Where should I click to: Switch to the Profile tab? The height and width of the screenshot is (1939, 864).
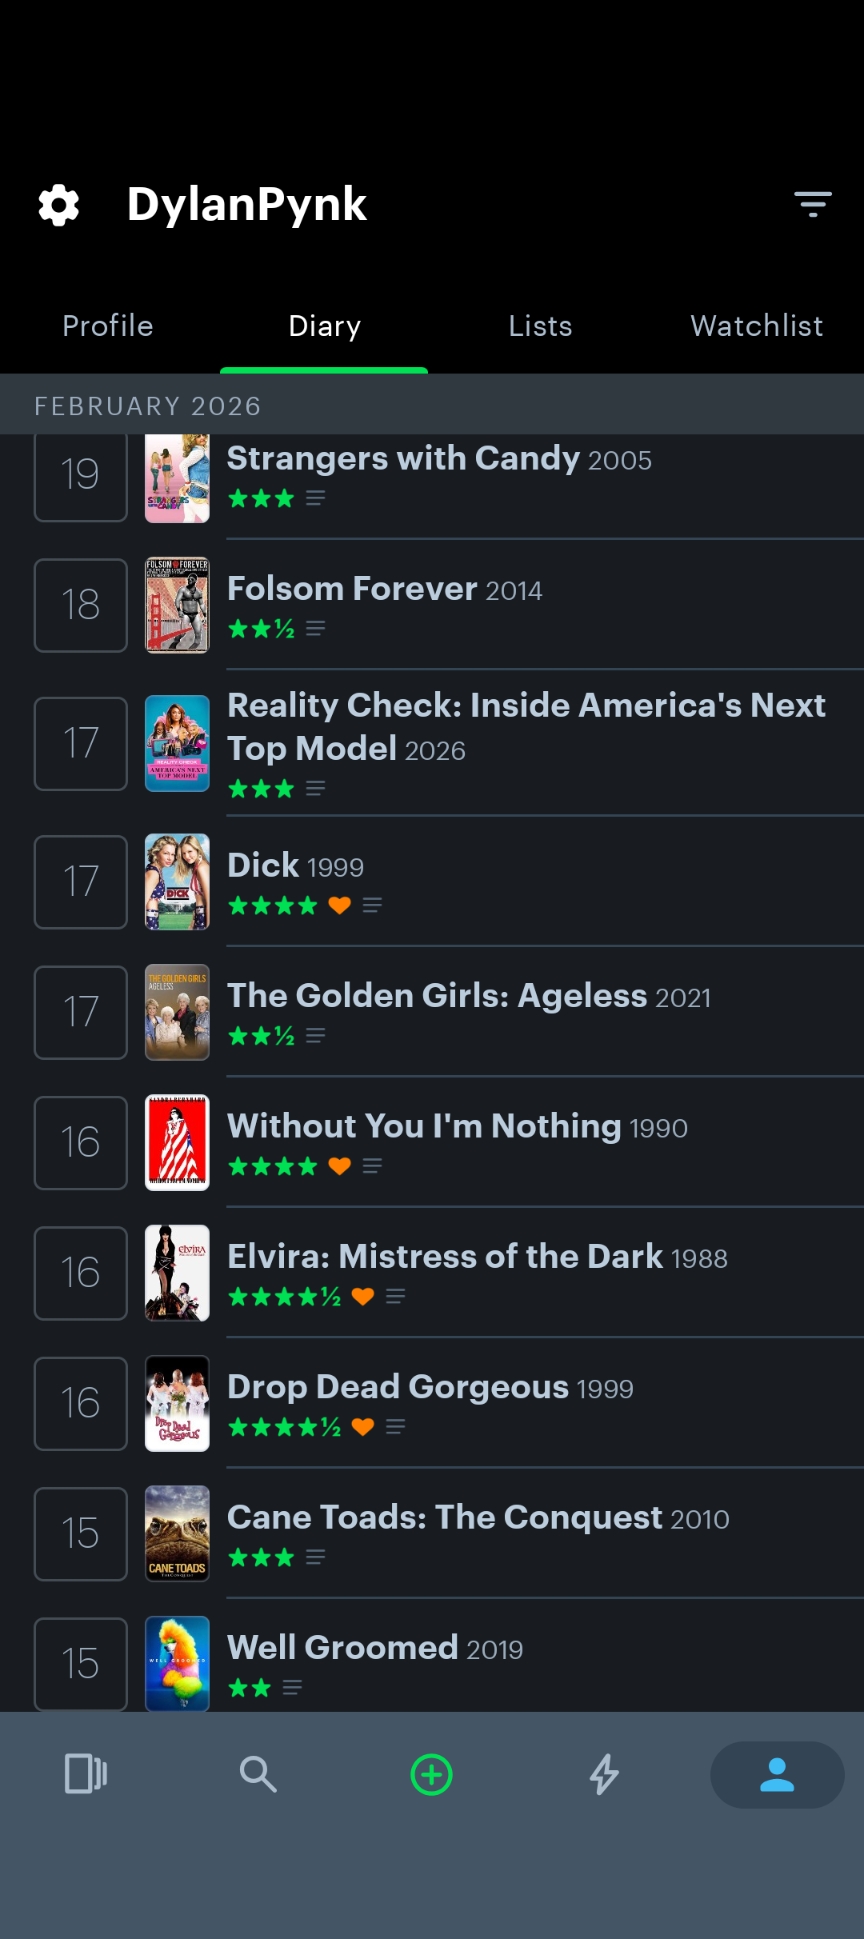108,326
